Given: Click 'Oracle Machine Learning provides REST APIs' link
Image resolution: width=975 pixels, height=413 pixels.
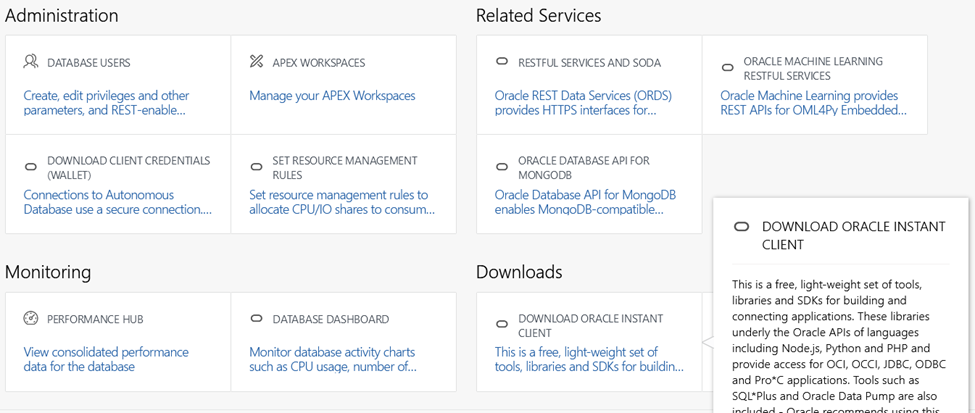Looking at the screenshot, I should tap(813, 103).
